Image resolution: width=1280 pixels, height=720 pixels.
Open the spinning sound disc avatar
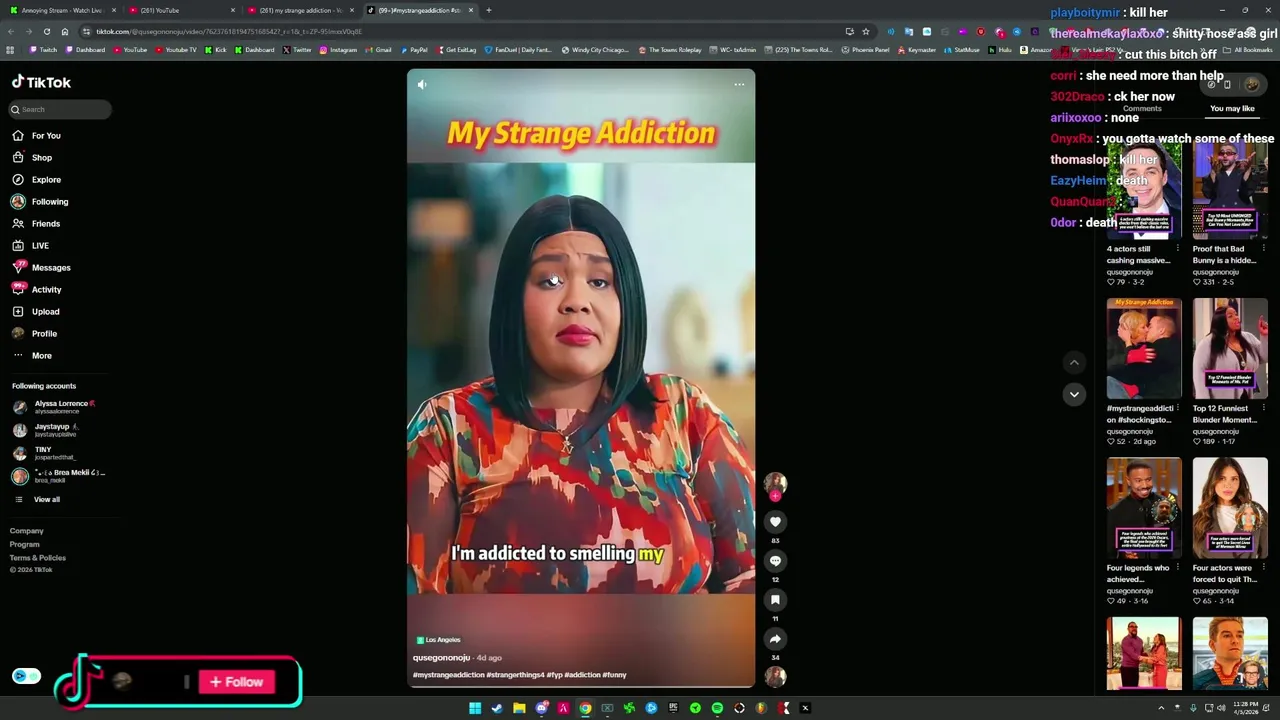[x=775, y=677]
